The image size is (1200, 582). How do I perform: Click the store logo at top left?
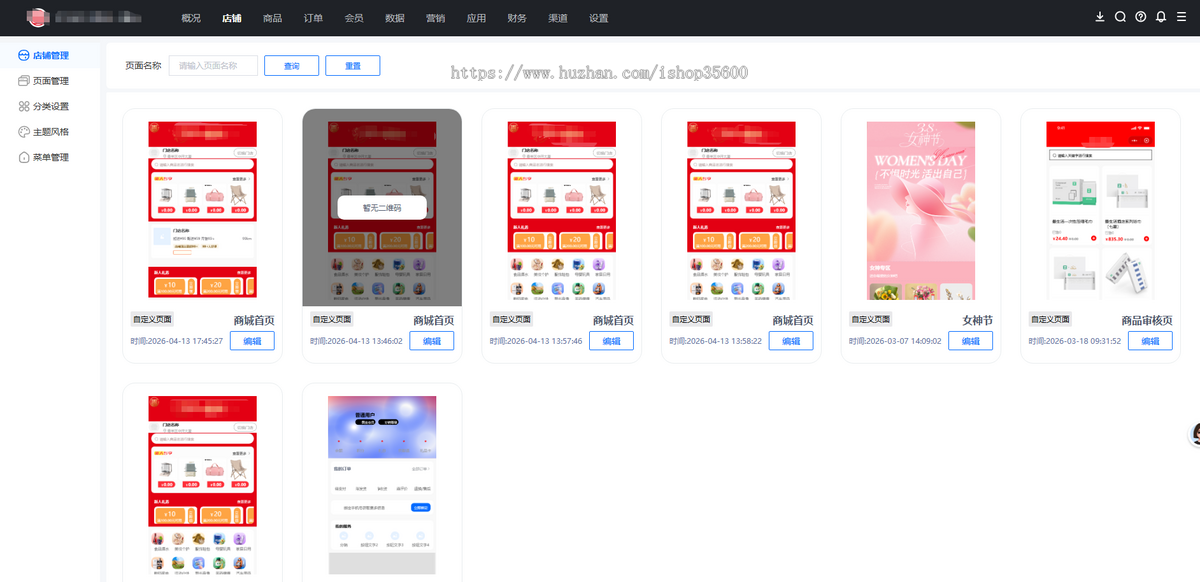tap(37, 17)
